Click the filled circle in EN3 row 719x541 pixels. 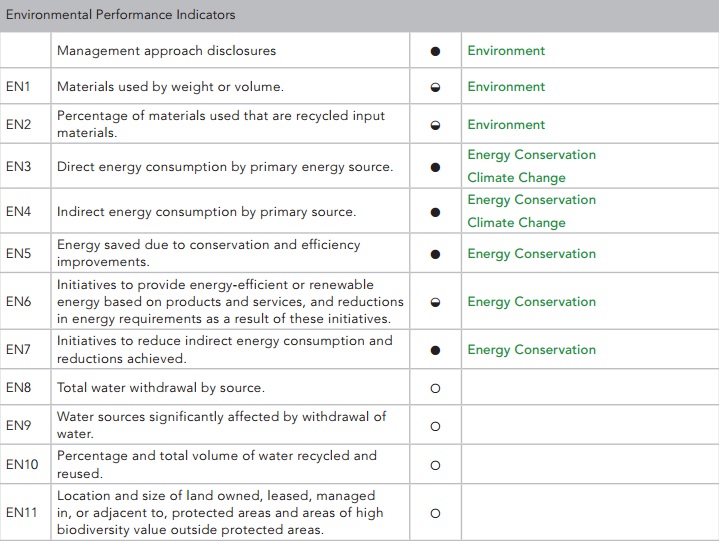coord(435,167)
